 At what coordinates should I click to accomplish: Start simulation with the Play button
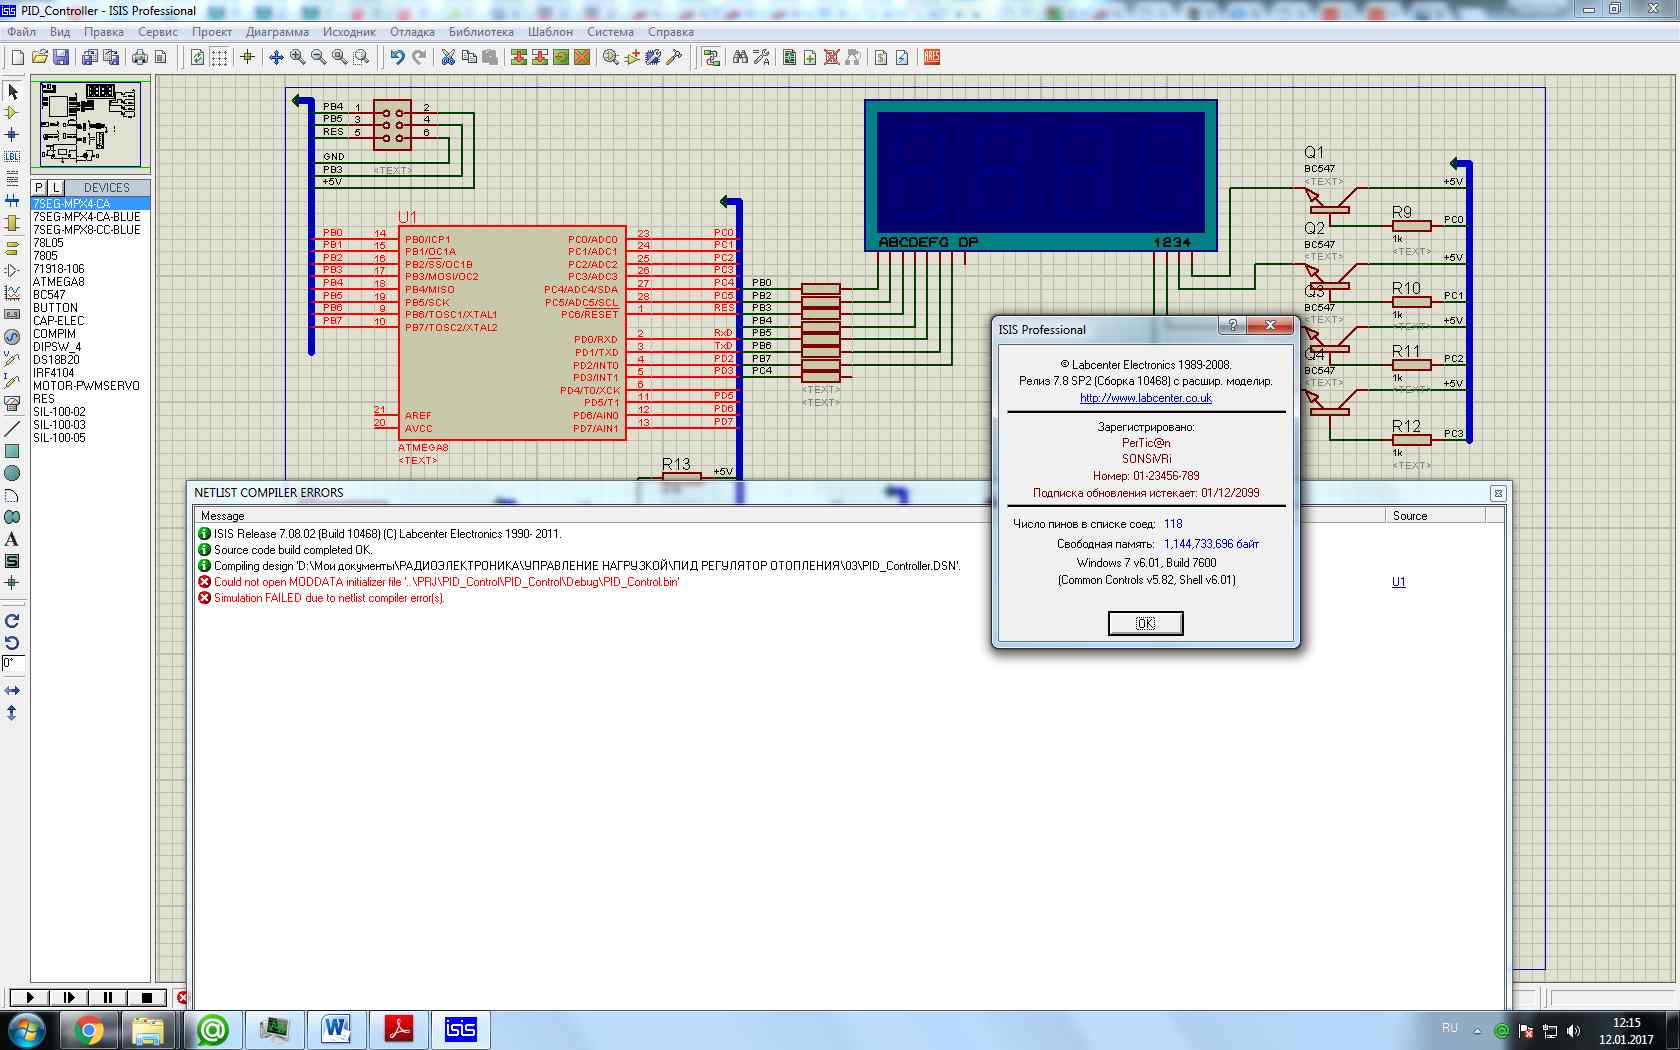[x=29, y=997]
